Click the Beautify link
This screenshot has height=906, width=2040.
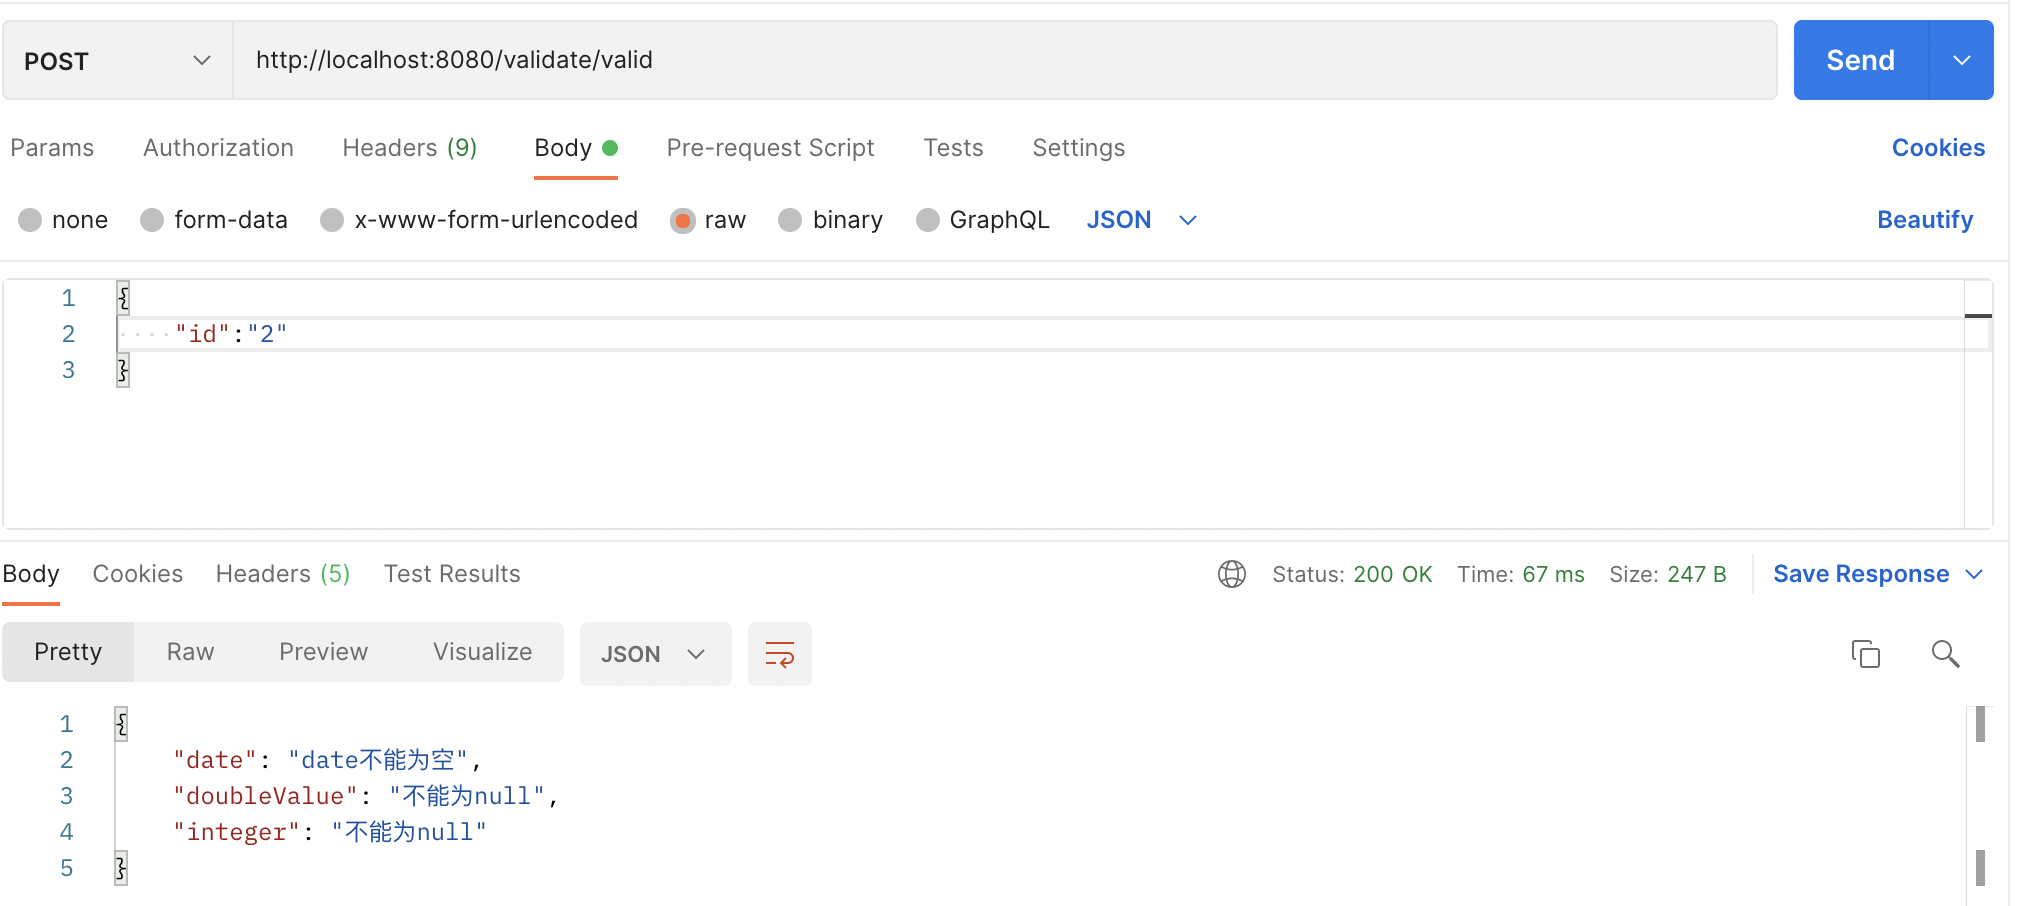[1923, 219]
